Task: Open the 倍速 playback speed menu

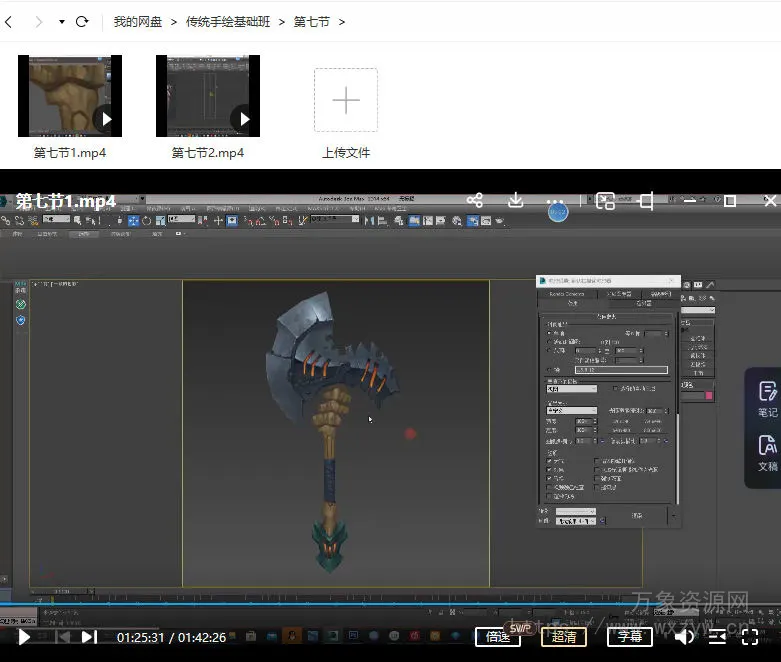Action: click(497, 636)
